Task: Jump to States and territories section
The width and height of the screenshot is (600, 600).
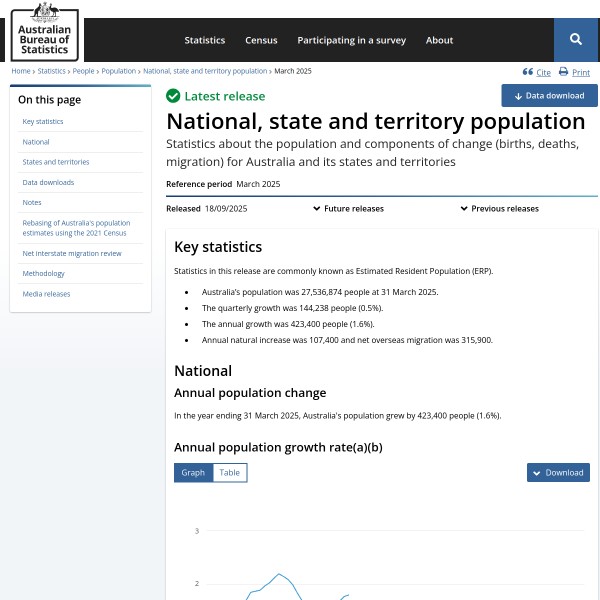Action: (x=56, y=162)
